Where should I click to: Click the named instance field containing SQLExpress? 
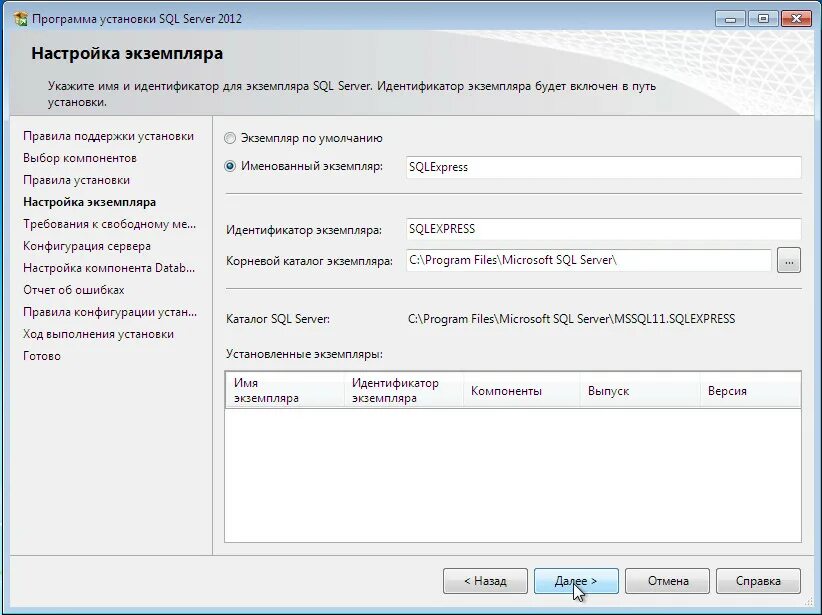[x=603, y=167]
